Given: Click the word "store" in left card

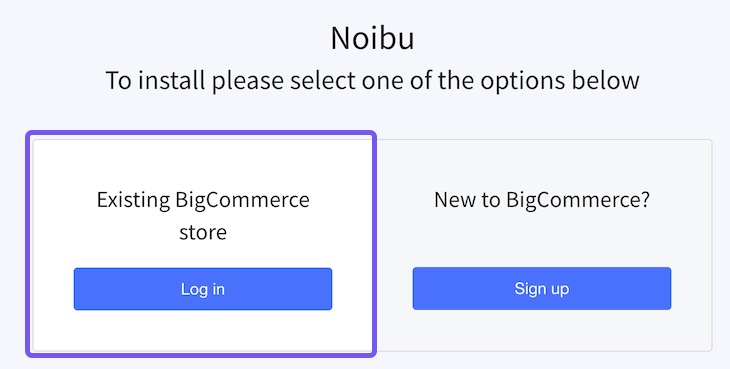Looking at the screenshot, I should pos(203,232).
